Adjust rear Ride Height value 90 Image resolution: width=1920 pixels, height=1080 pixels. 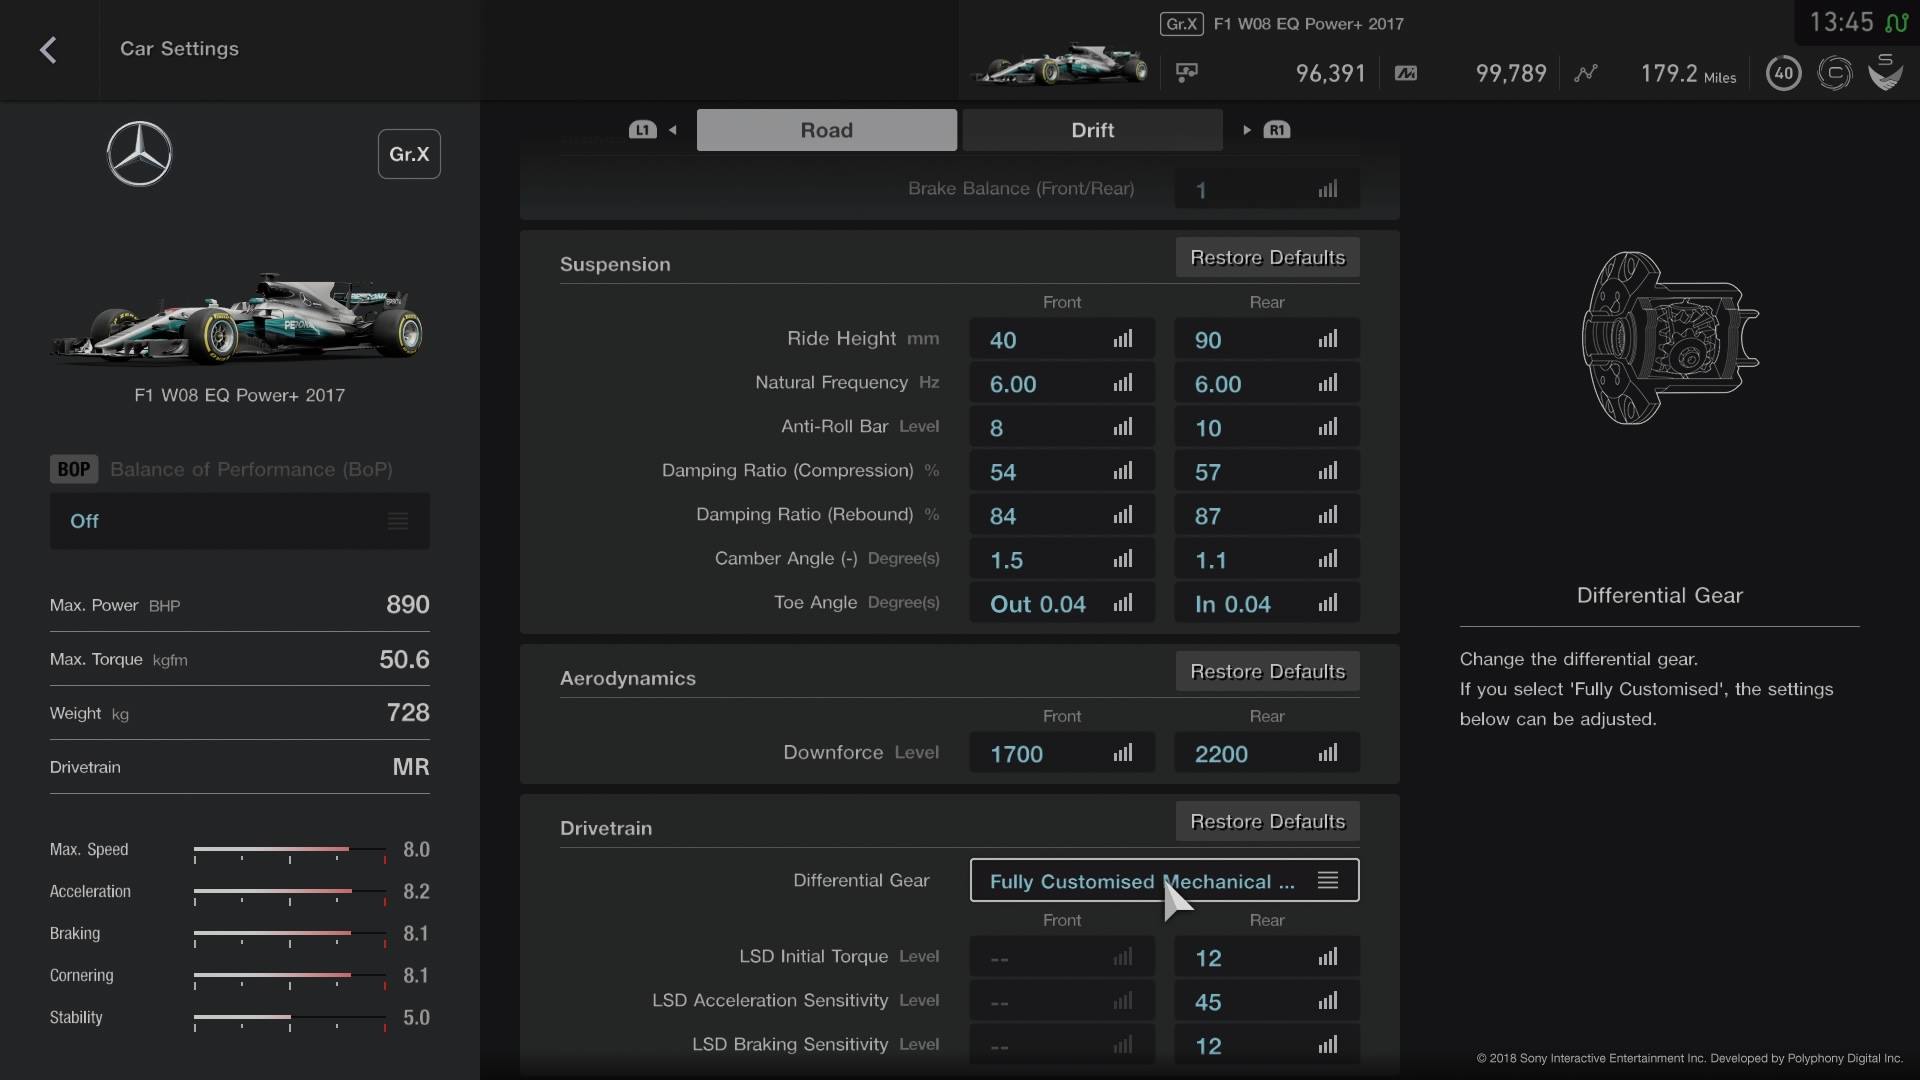coord(1266,339)
